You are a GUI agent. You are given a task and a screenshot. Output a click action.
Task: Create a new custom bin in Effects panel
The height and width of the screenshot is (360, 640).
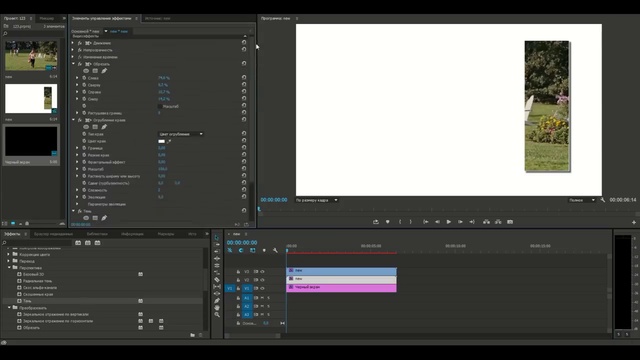[x=192, y=335]
